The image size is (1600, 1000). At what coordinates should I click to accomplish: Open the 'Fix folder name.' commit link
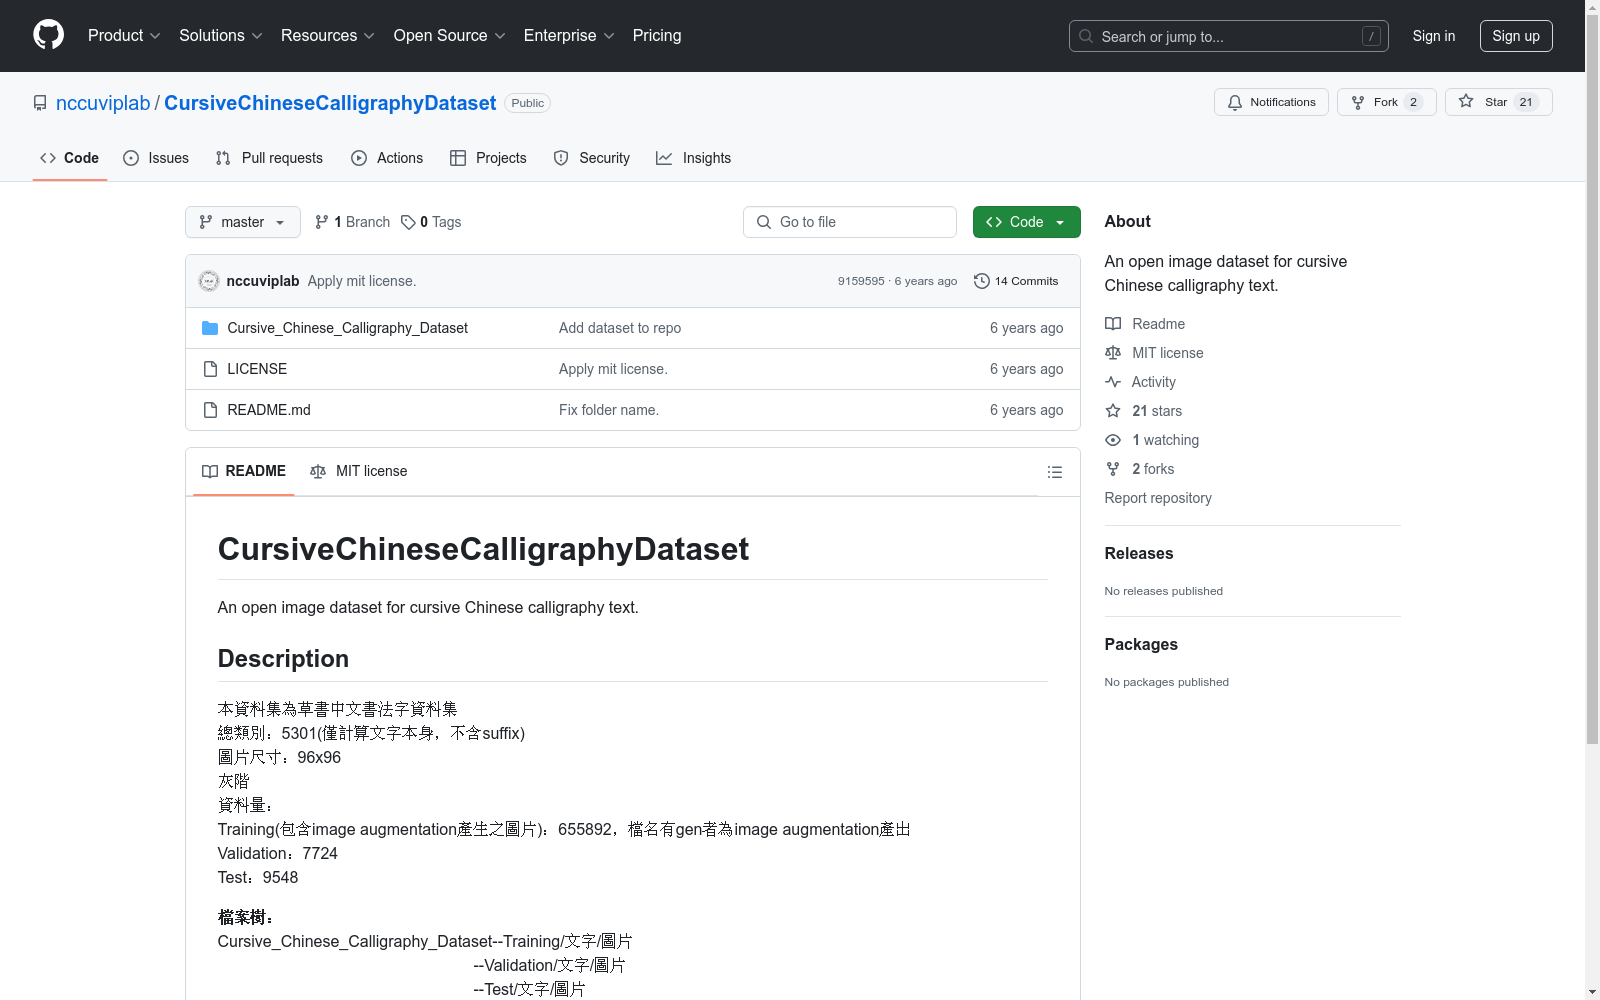609,410
